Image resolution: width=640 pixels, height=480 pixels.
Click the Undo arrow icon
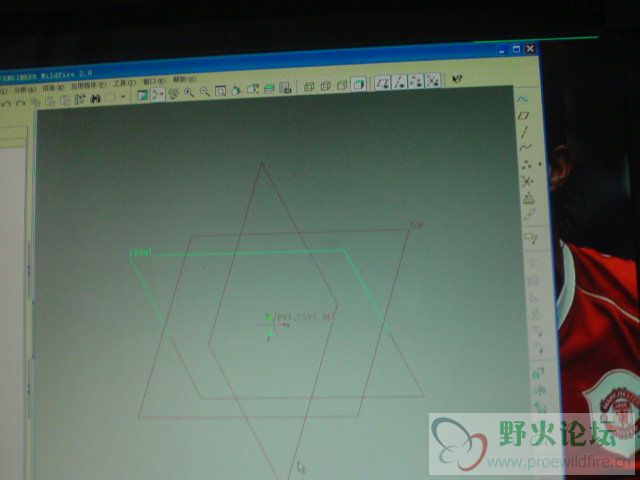click(6, 104)
